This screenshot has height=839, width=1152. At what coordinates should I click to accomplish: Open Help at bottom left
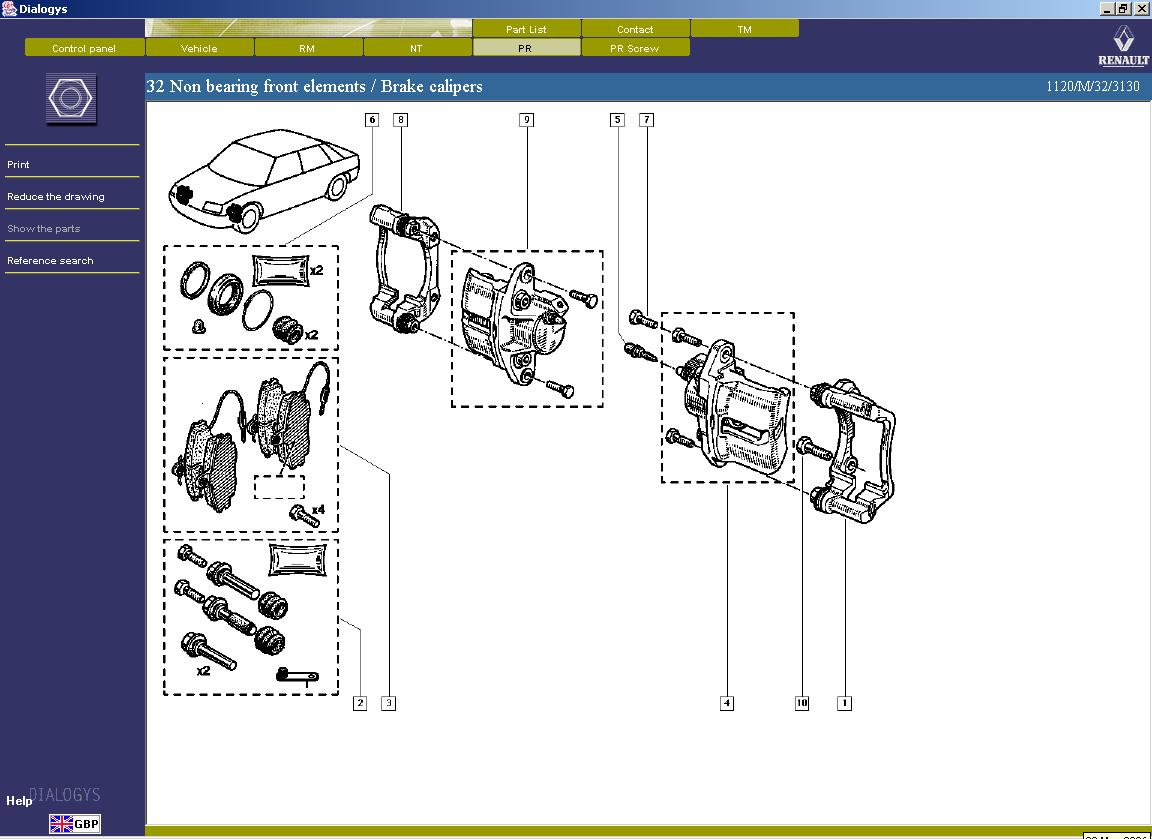(19, 801)
